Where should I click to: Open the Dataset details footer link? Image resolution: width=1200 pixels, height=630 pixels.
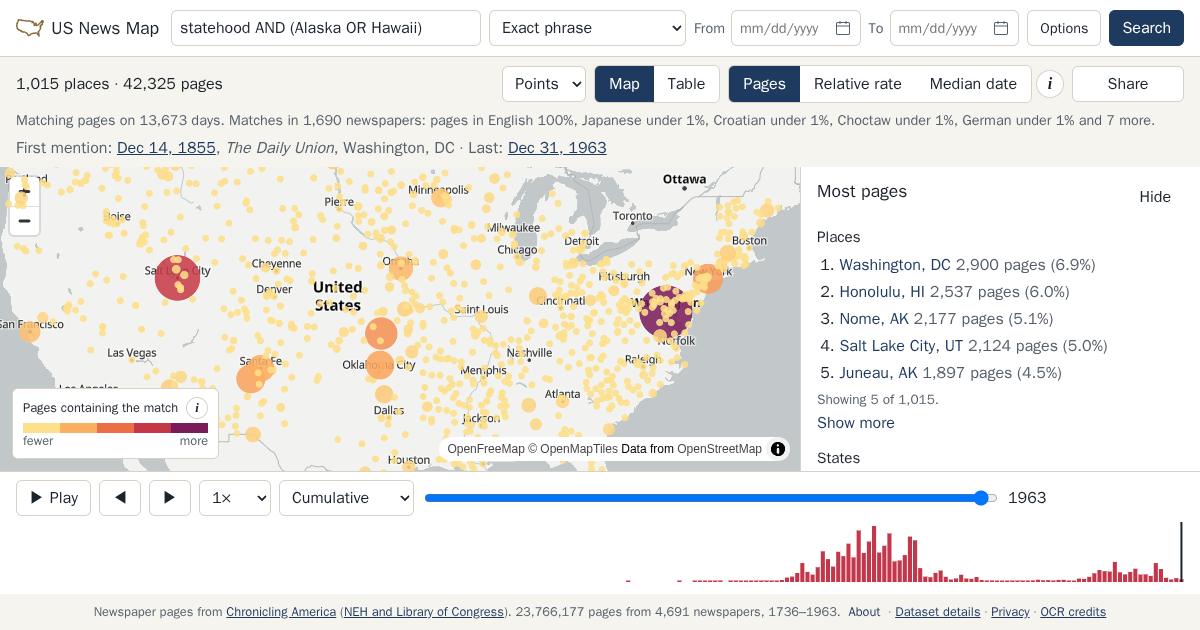coord(937,612)
